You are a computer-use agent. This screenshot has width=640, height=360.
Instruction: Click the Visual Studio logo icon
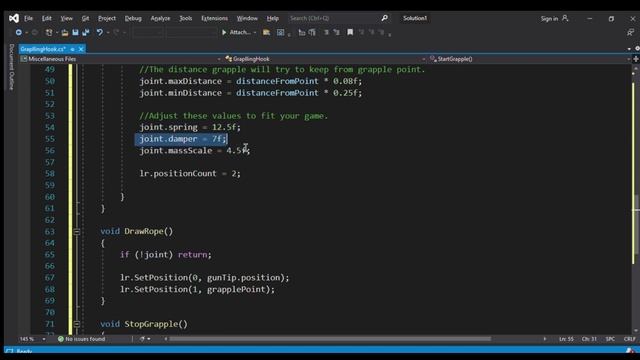[13, 18]
